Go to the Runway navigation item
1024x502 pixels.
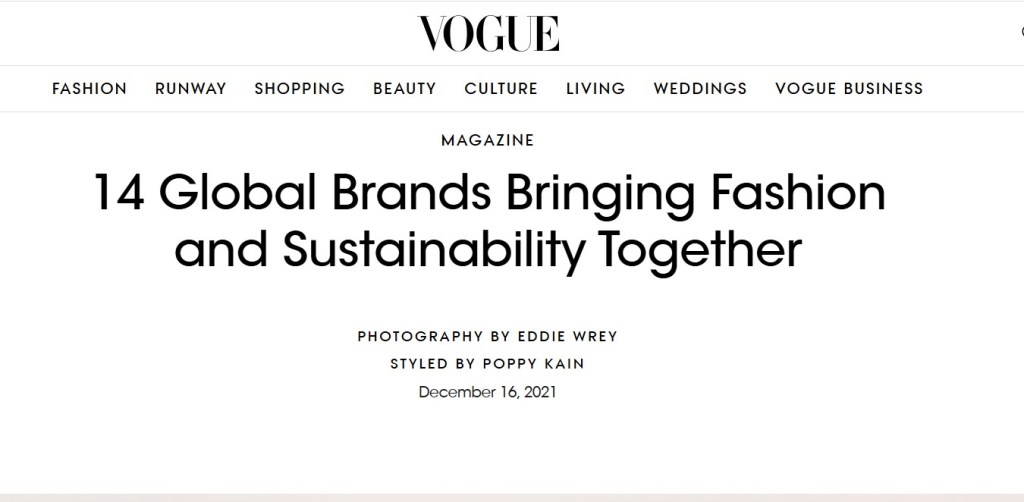pyautogui.click(x=190, y=88)
